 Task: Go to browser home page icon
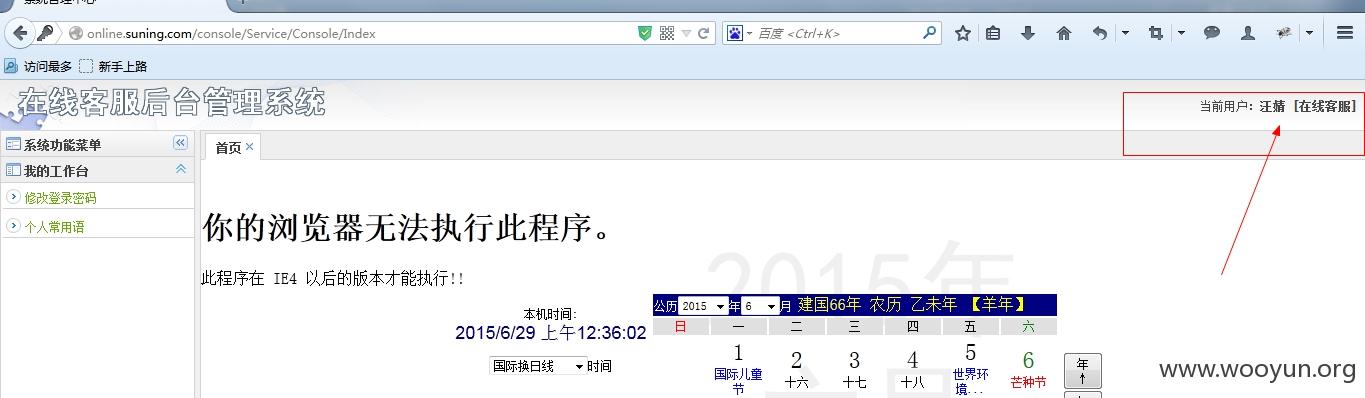(x=1063, y=33)
